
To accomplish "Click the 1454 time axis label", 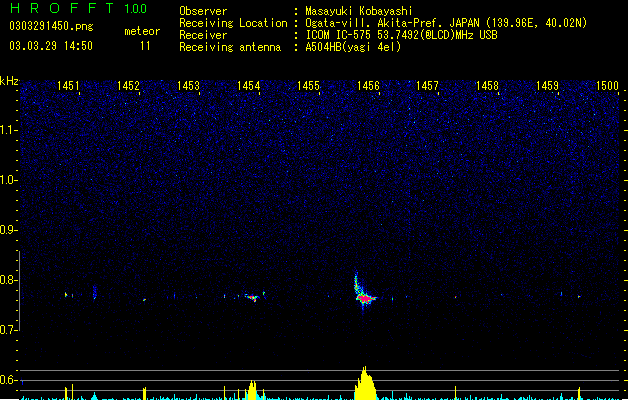I will pos(248,86).
